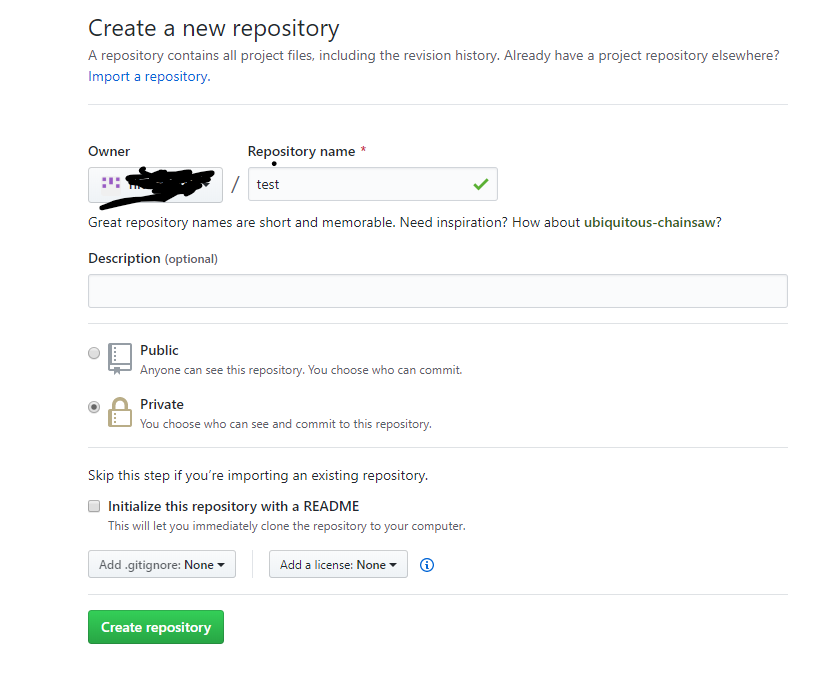The image size is (837, 673).
Task: Click the bold Private label text
Action: point(162,404)
